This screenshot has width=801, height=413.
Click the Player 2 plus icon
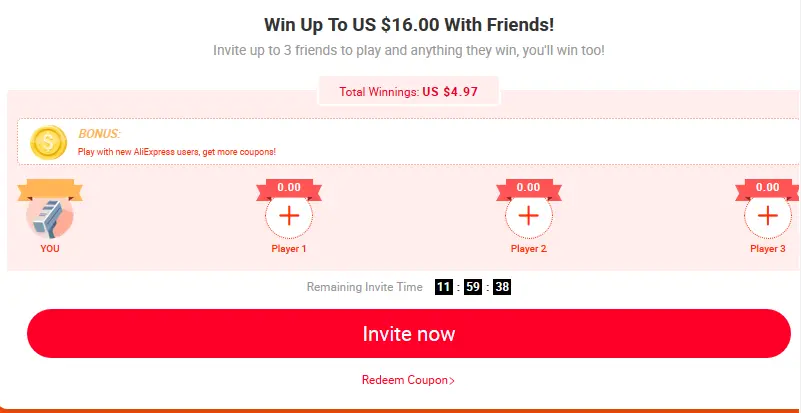[529, 216]
